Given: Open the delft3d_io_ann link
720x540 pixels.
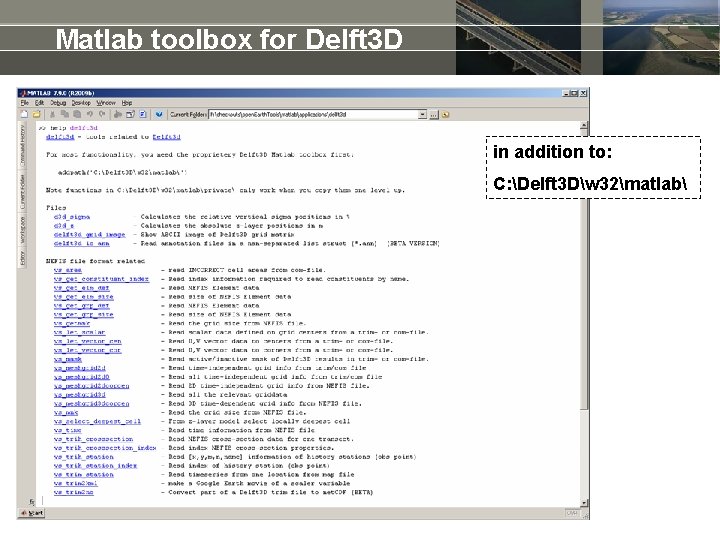Looking at the screenshot, I should [81, 243].
